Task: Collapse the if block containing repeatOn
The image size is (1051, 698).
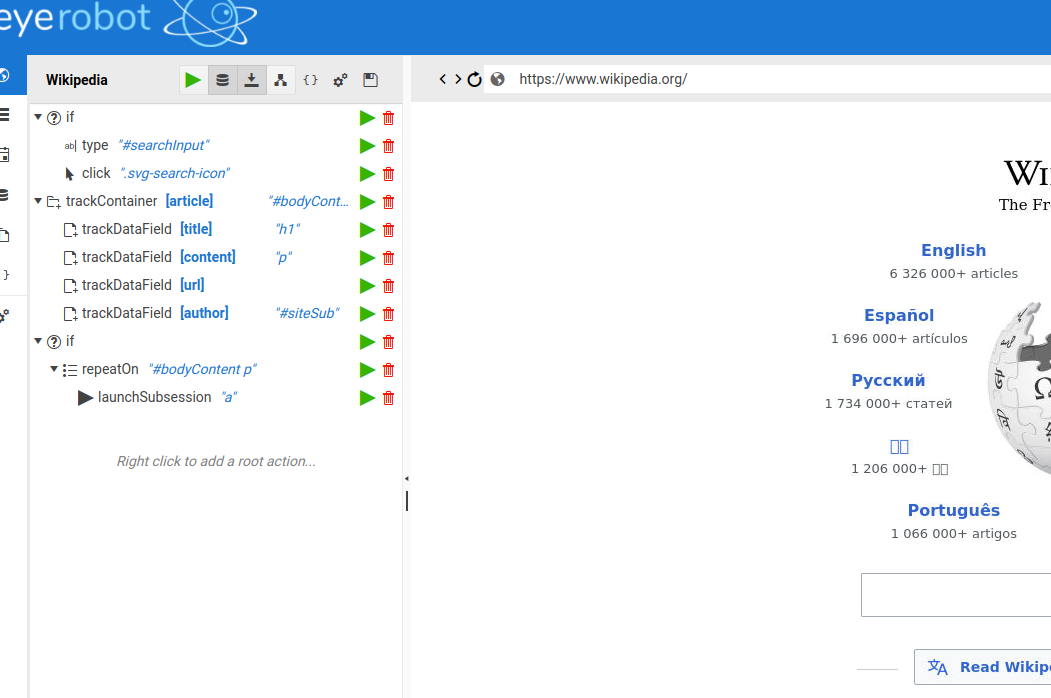Action: [38, 341]
